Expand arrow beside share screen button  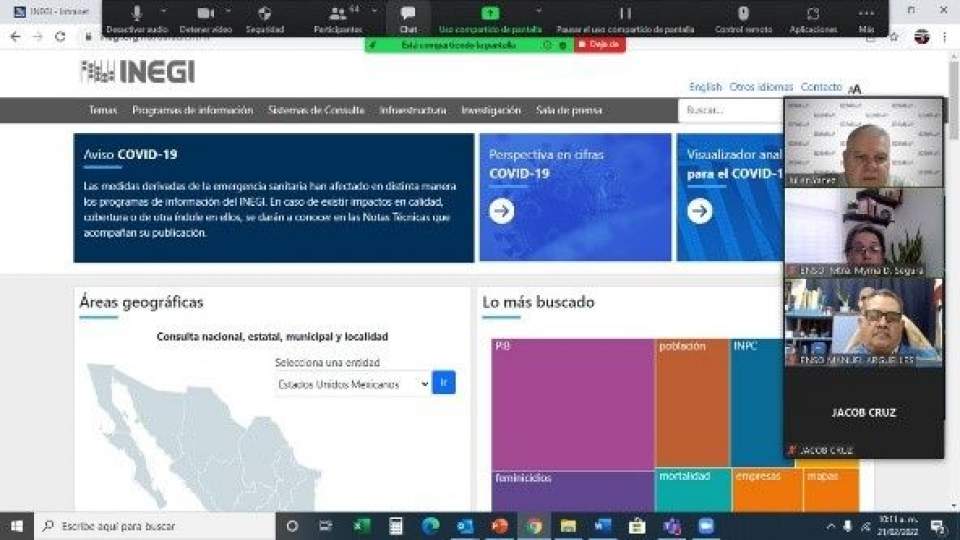[x=538, y=11]
